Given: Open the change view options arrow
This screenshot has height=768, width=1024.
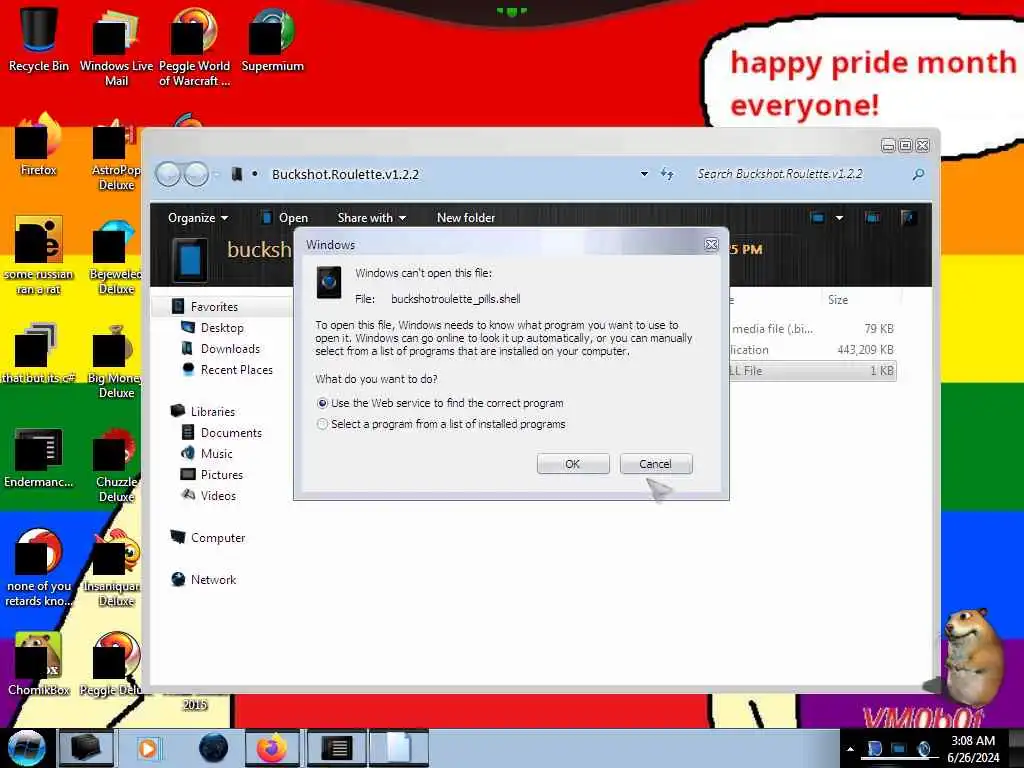Looking at the screenshot, I should tap(839, 217).
